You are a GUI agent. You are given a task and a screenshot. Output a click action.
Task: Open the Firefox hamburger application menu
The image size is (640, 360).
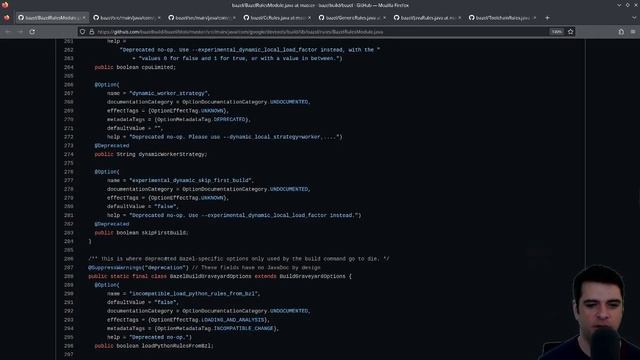point(633,31)
